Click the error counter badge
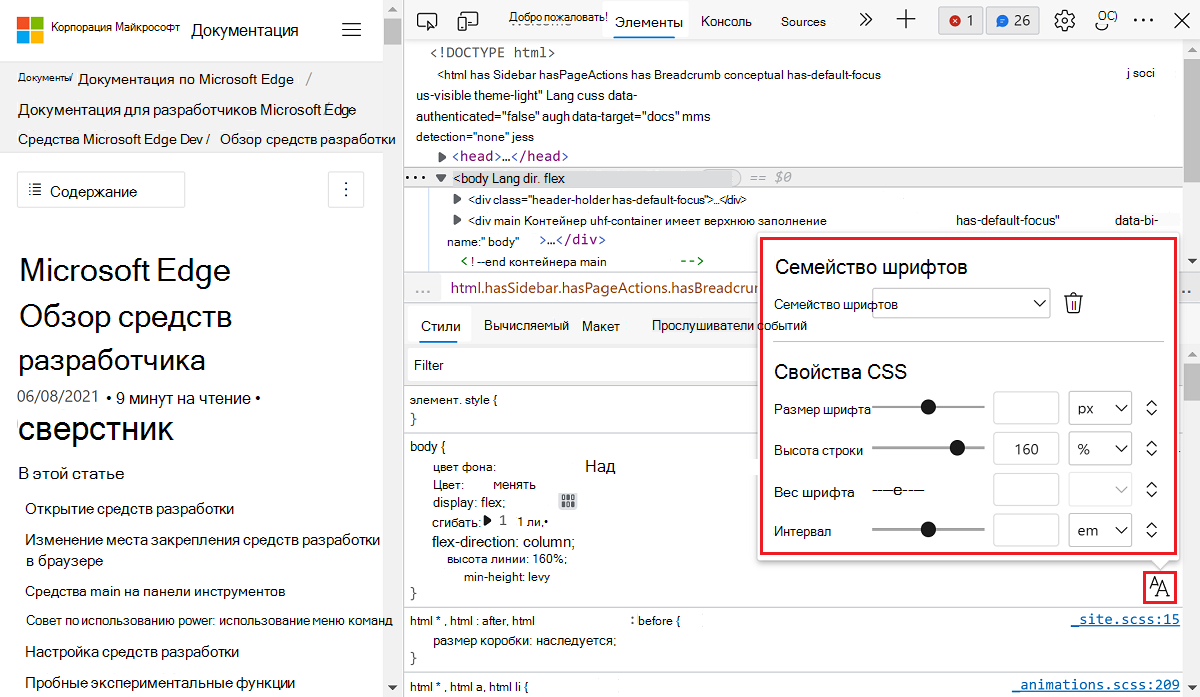 [x=960, y=20]
